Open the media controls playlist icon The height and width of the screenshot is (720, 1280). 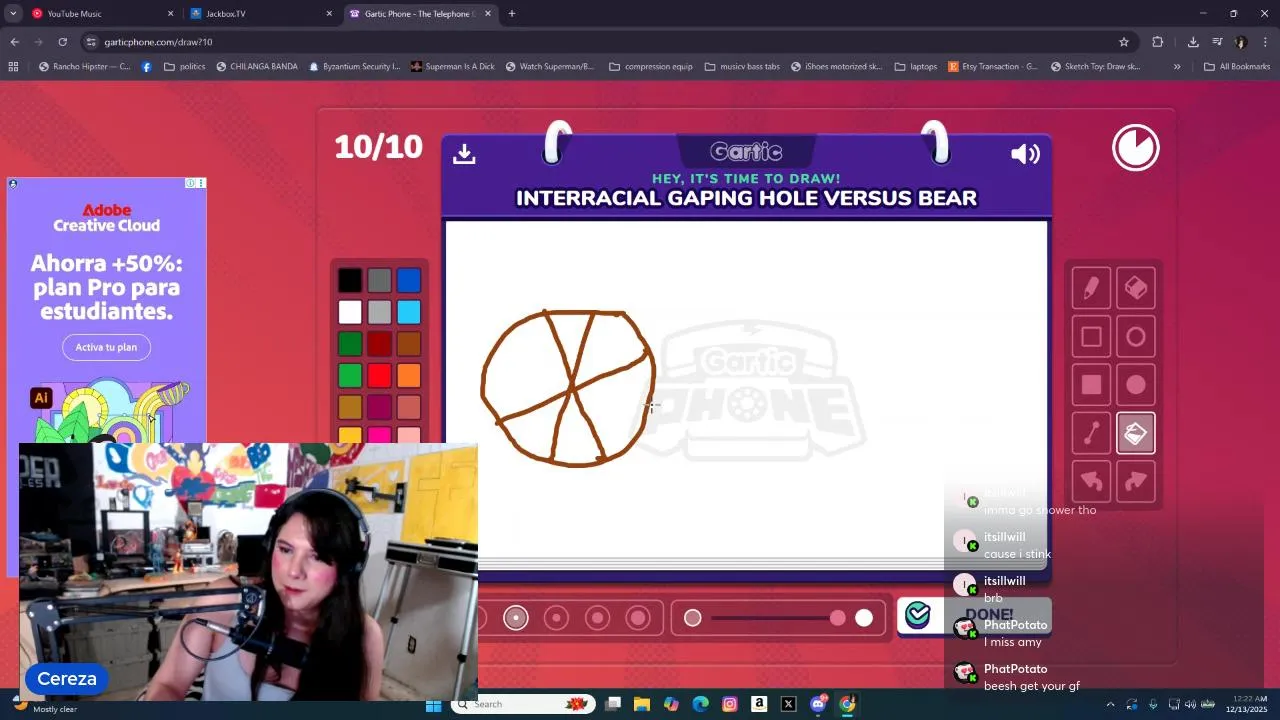click(1217, 42)
